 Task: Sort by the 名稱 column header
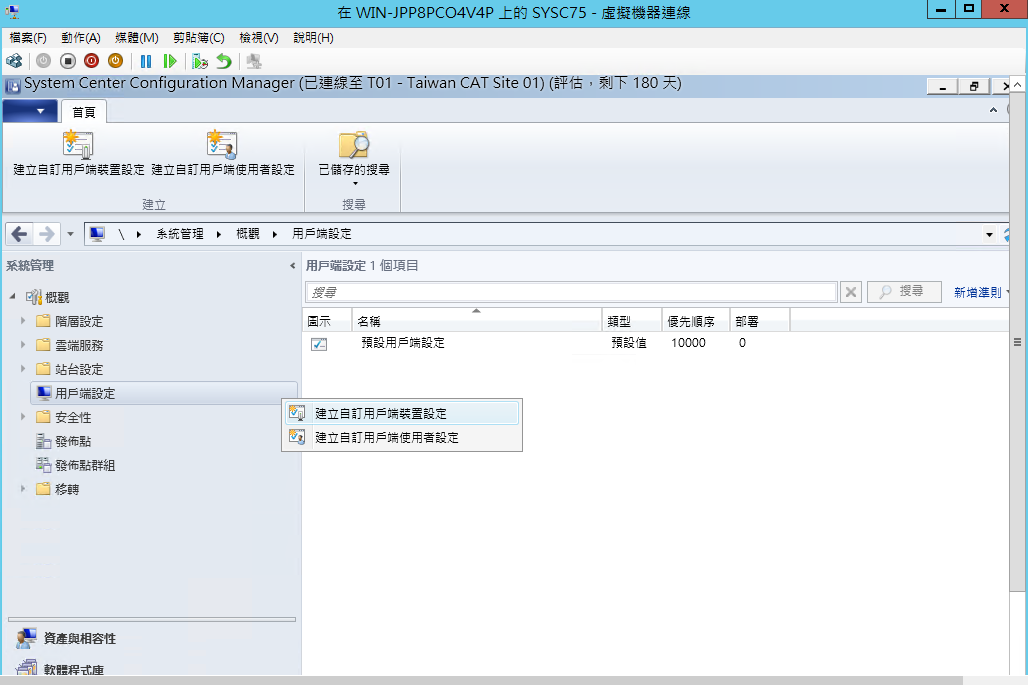477,321
